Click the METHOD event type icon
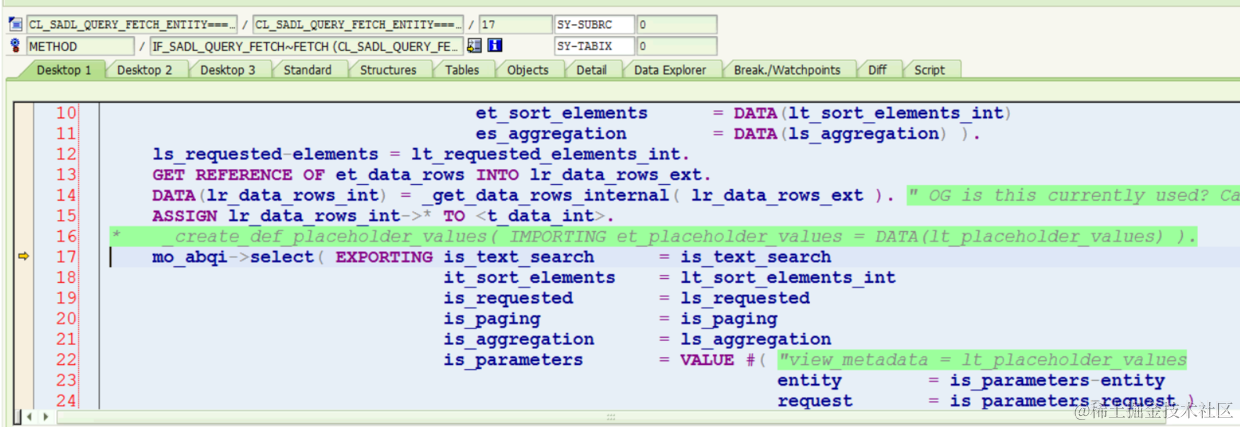The height and width of the screenshot is (427, 1240). 15,46
